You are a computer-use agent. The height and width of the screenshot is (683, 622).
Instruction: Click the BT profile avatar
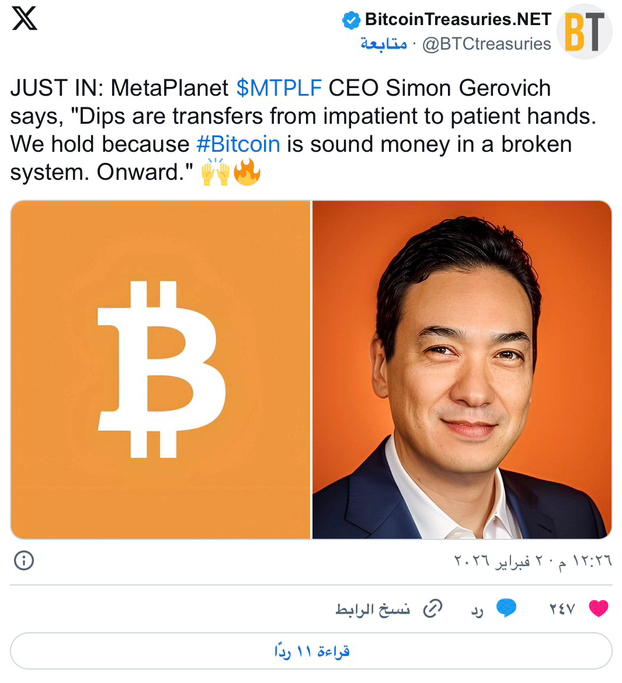(585, 31)
